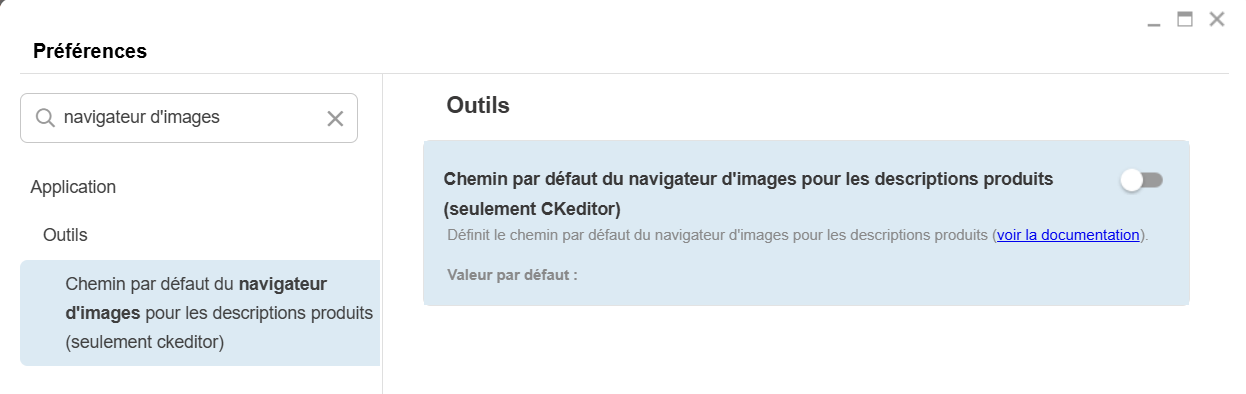This screenshot has height=394, width=1246.
Task: Click the Préférences window title
Action: [x=90, y=51]
